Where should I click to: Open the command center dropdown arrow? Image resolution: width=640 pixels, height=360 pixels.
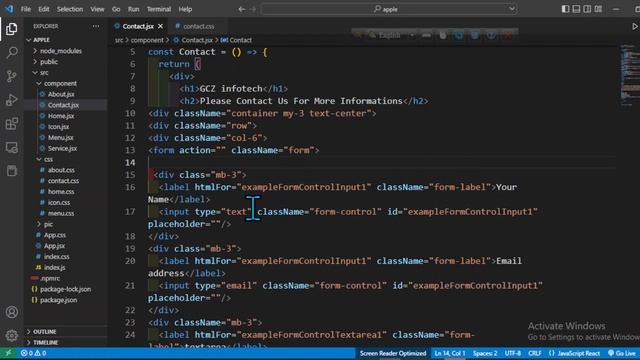512,9
